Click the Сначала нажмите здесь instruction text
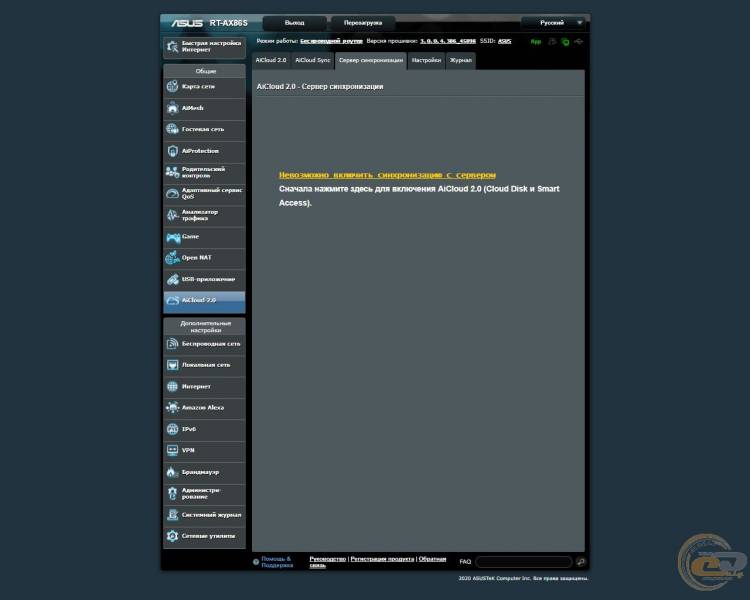Viewport: 750px width, 600px height. click(x=419, y=196)
